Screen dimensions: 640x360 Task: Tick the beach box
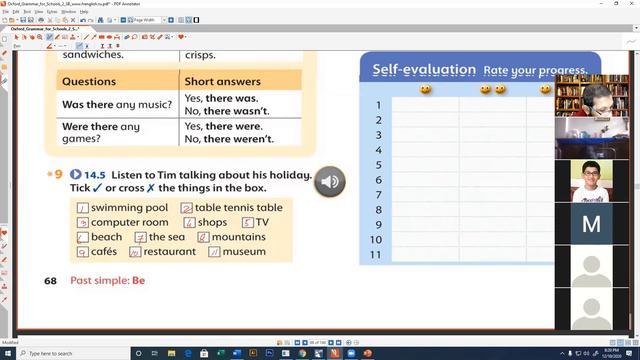pyautogui.click(x=83, y=238)
